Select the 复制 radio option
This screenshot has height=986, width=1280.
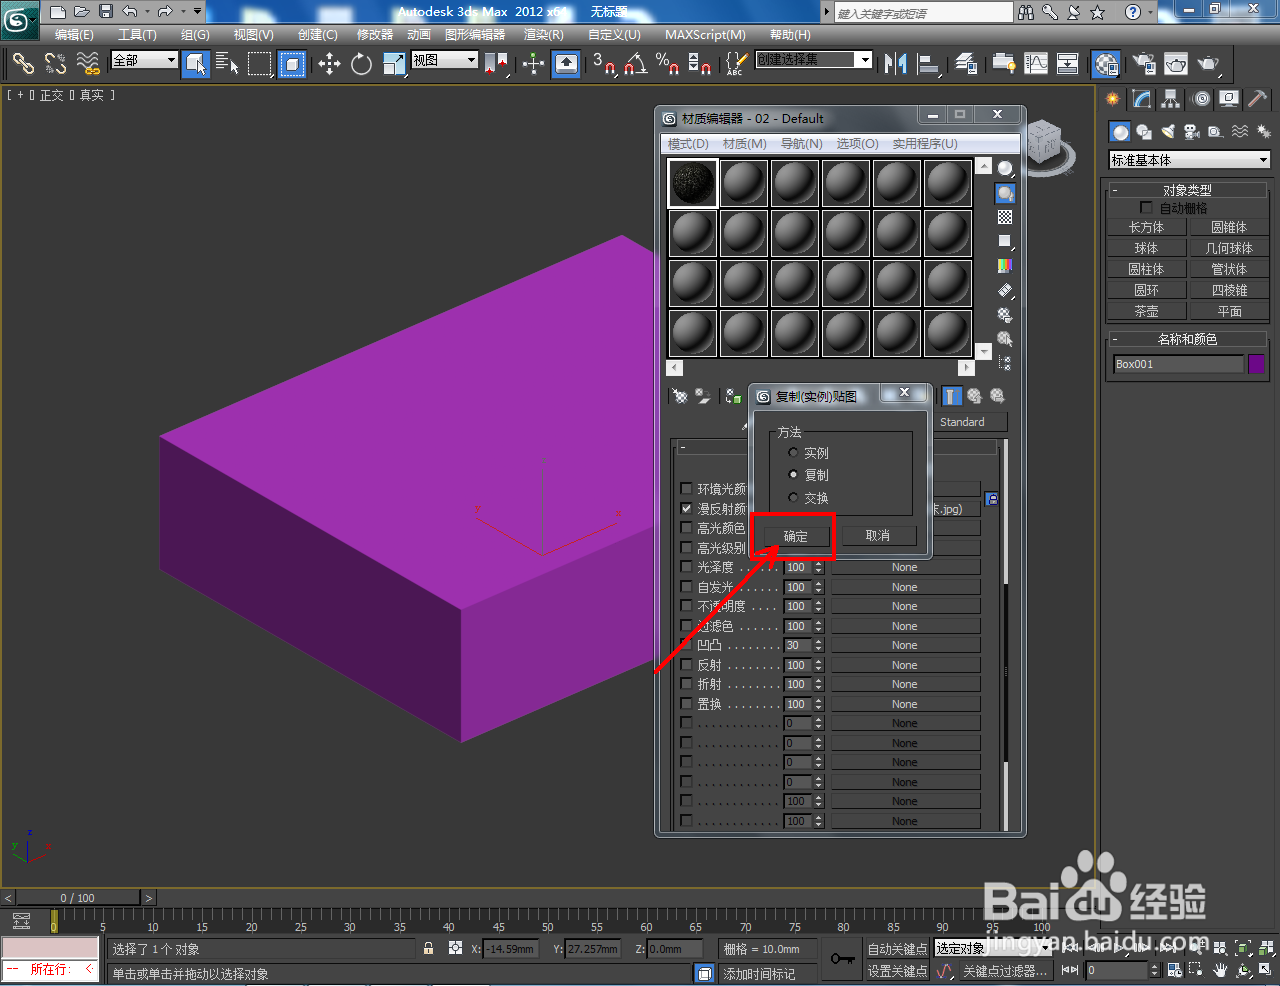793,475
